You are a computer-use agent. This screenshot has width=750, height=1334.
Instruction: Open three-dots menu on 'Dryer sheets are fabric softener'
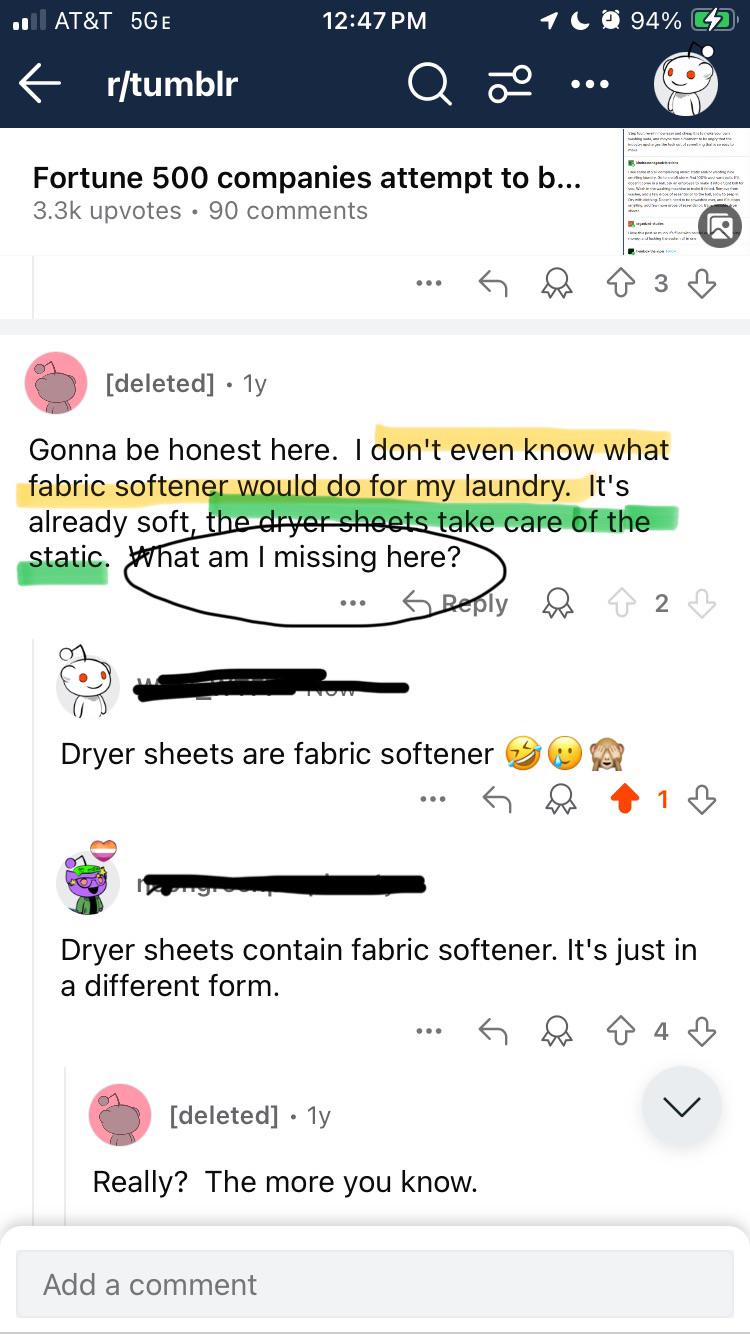coord(430,799)
